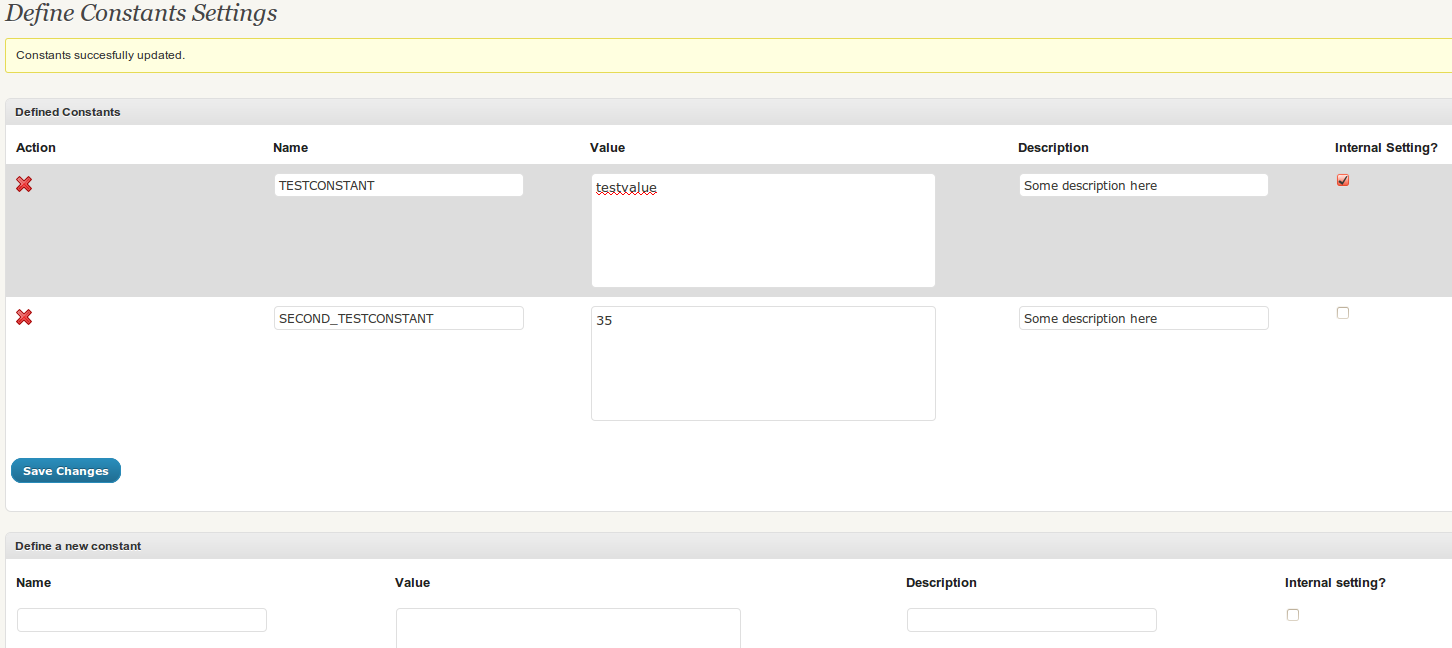Image resolution: width=1452 pixels, height=648 pixels.
Task: Click the new constant Description input
Action: (x=1032, y=620)
